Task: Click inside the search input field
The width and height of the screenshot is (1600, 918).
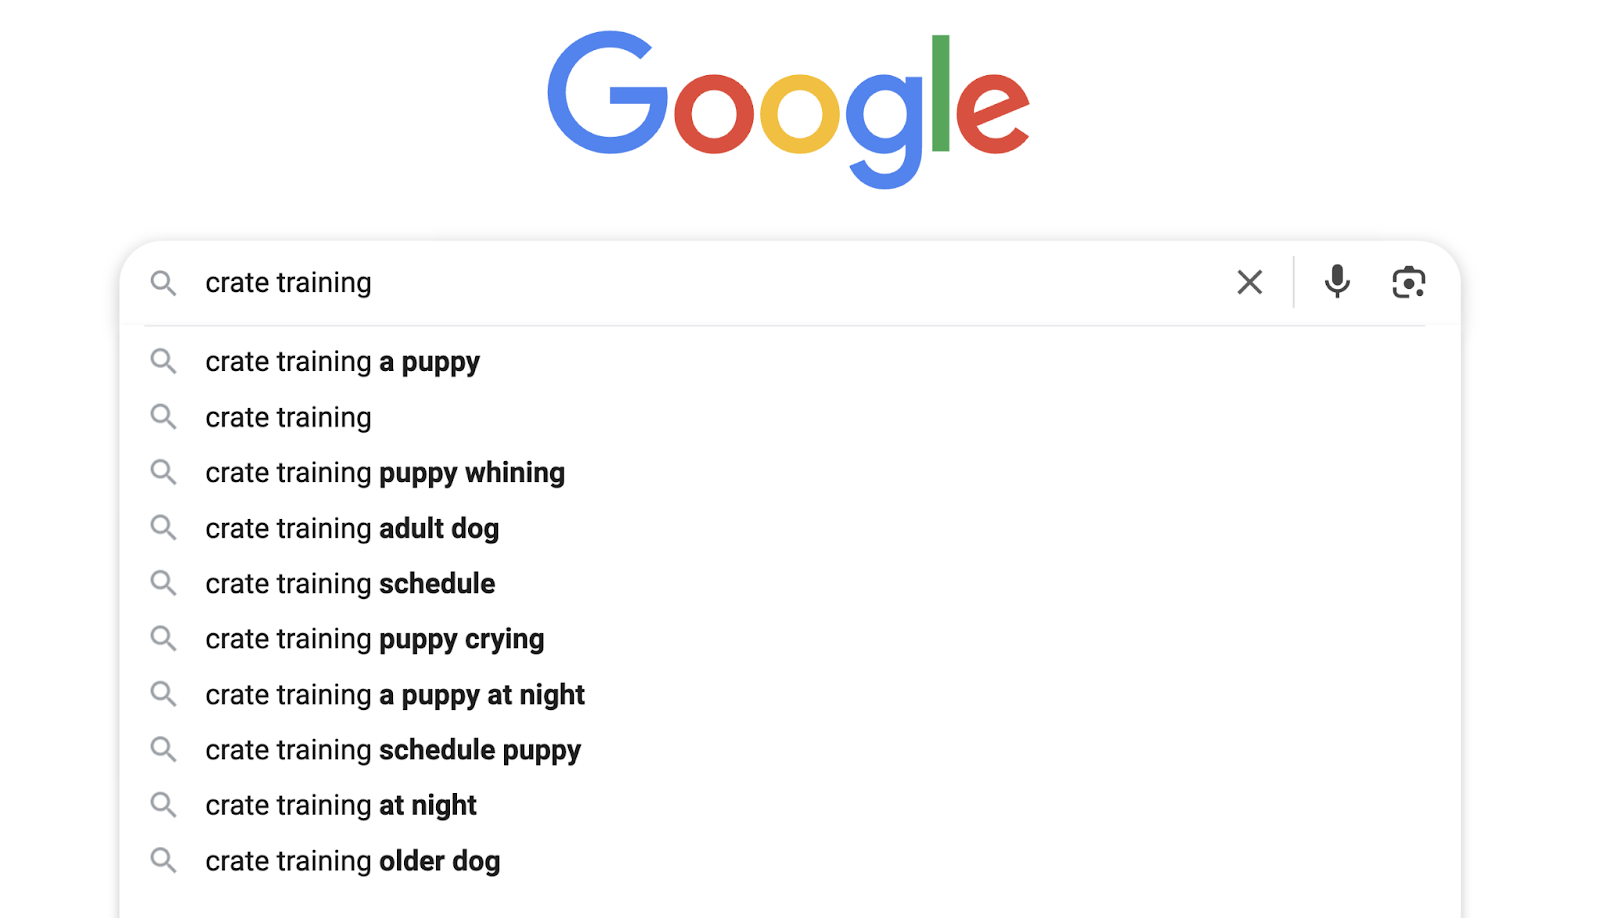Action: [x=600, y=282]
